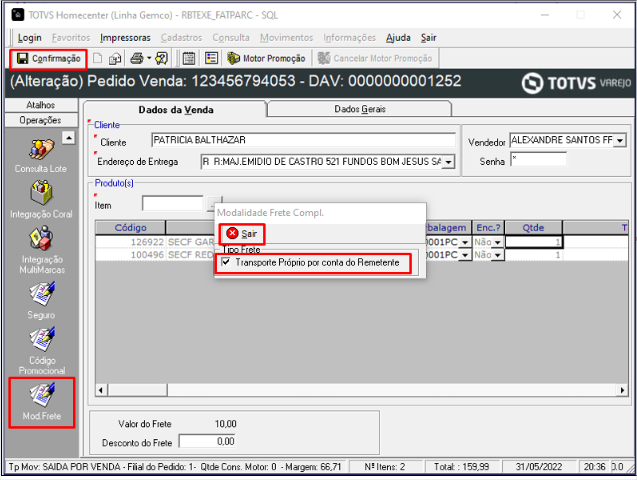Open the Código Promocional shortcut

(41, 351)
